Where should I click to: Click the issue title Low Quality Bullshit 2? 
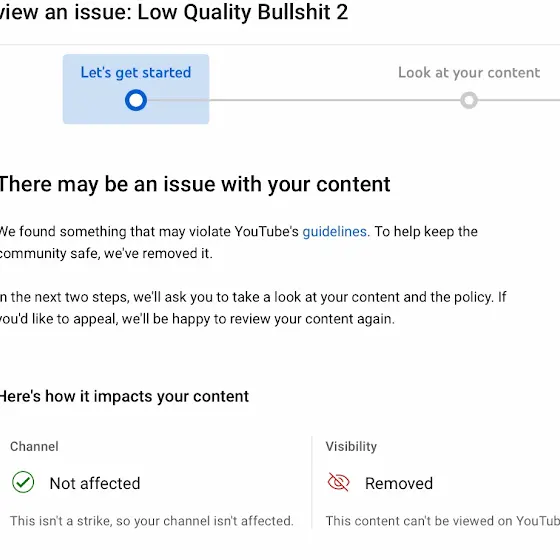pyautogui.click(x=242, y=12)
